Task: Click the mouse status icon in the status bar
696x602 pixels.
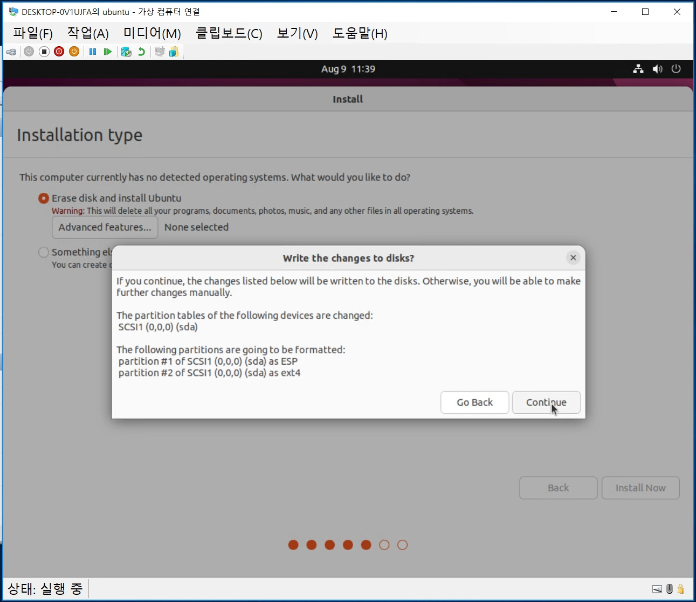Action: tap(669, 589)
